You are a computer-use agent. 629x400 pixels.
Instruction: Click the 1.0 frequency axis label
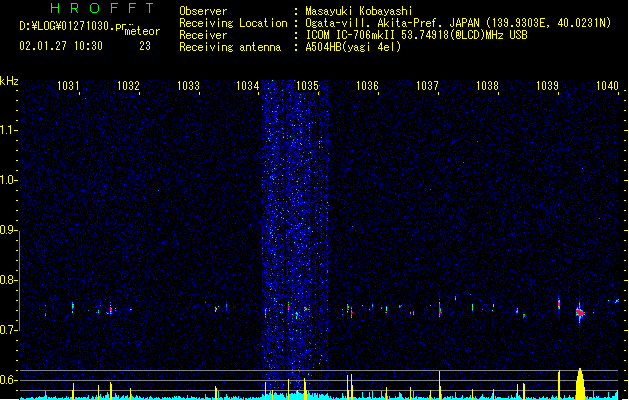[8, 180]
